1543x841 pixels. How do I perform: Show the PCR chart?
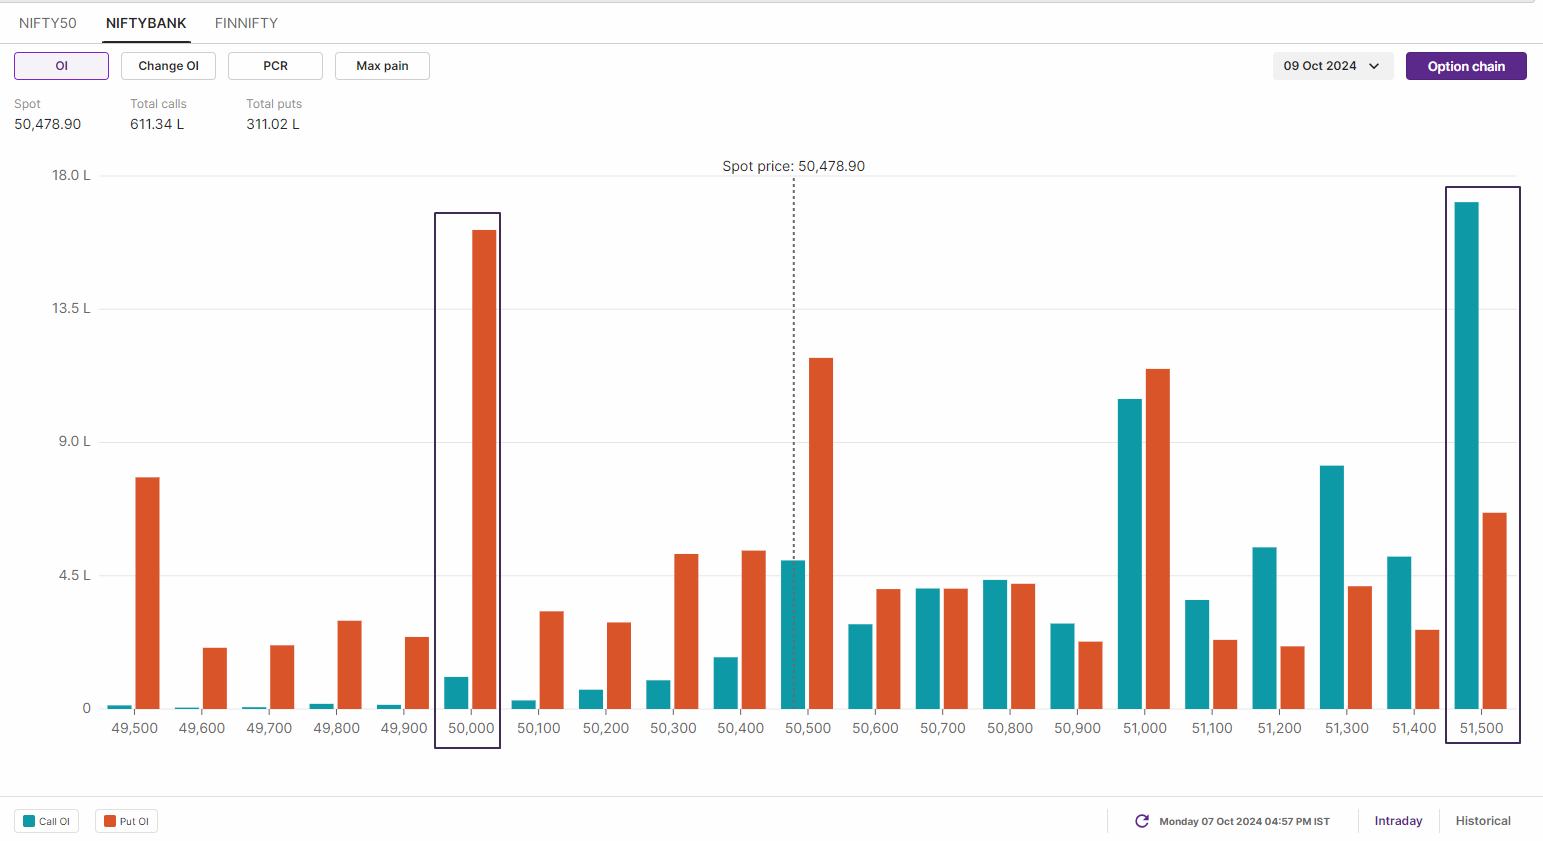click(275, 66)
